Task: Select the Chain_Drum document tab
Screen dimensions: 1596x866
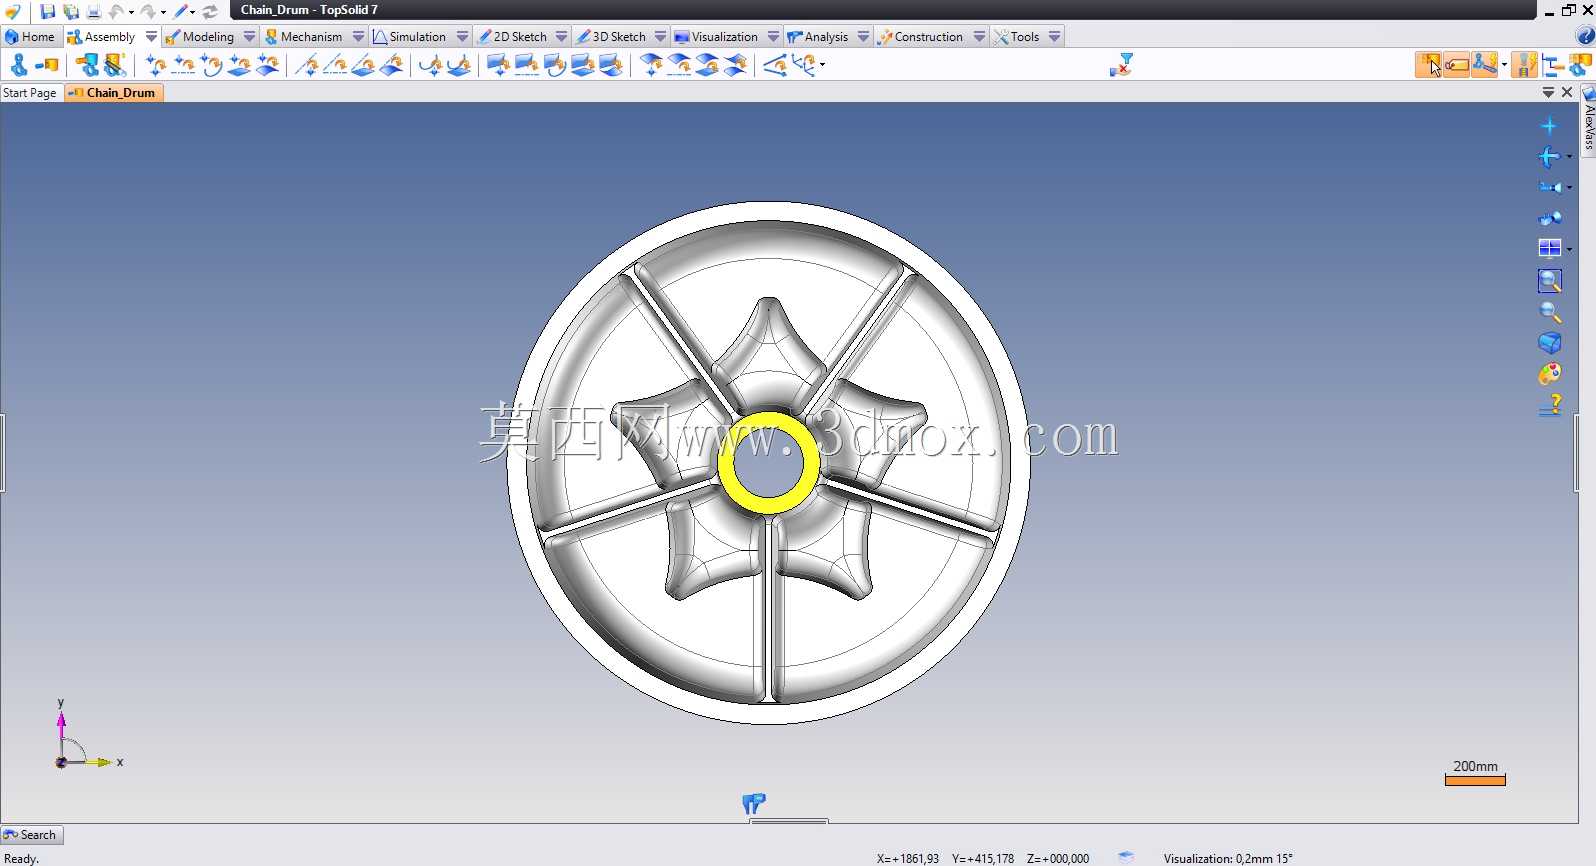Action: (x=113, y=93)
